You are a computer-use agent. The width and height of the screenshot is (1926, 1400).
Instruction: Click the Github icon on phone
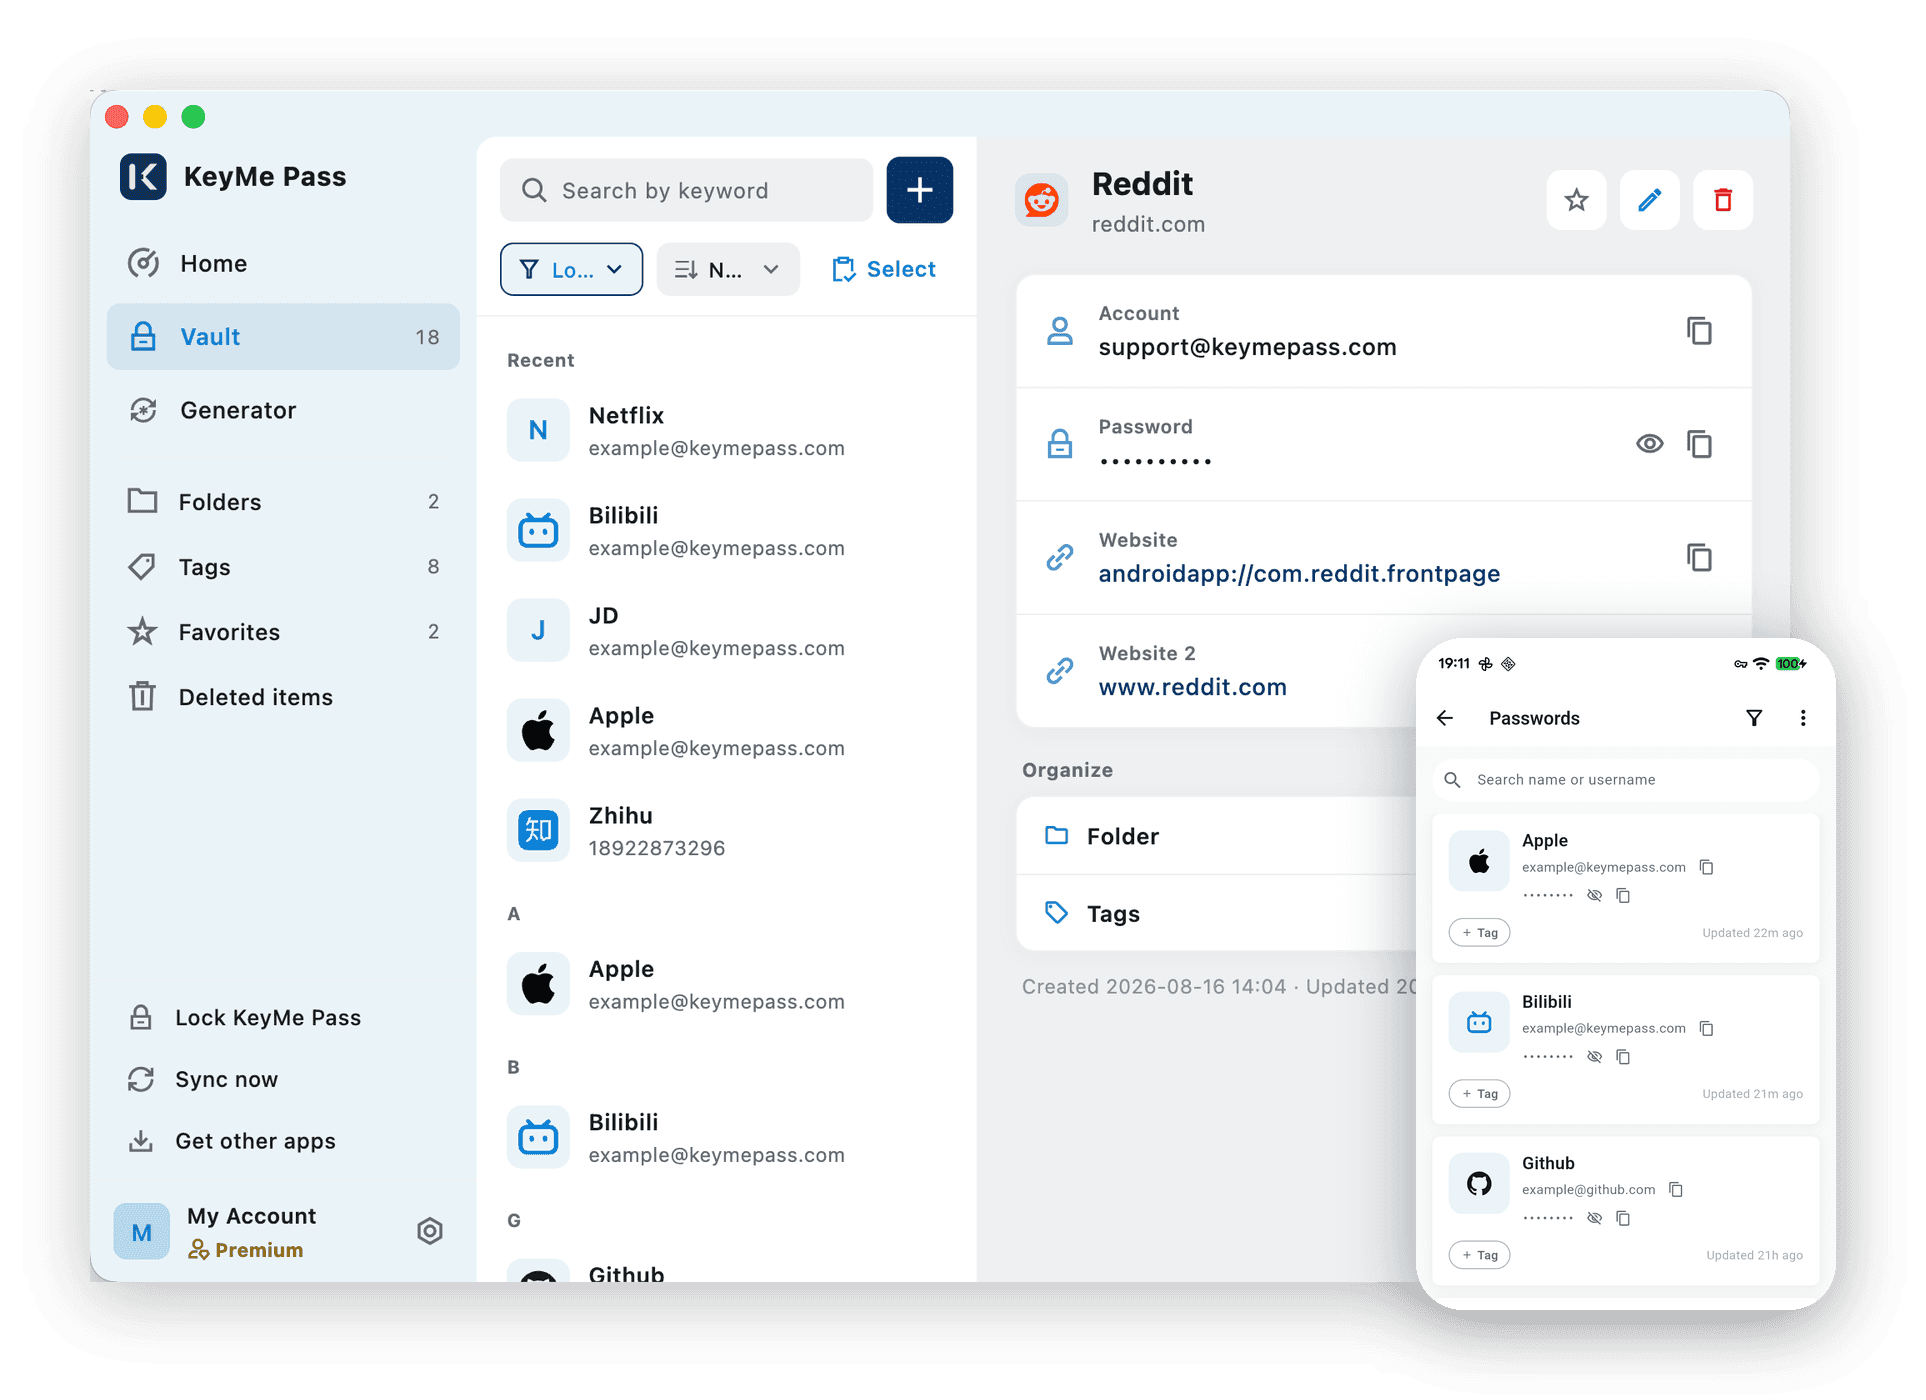pyautogui.click(x=1479, y=1184)
